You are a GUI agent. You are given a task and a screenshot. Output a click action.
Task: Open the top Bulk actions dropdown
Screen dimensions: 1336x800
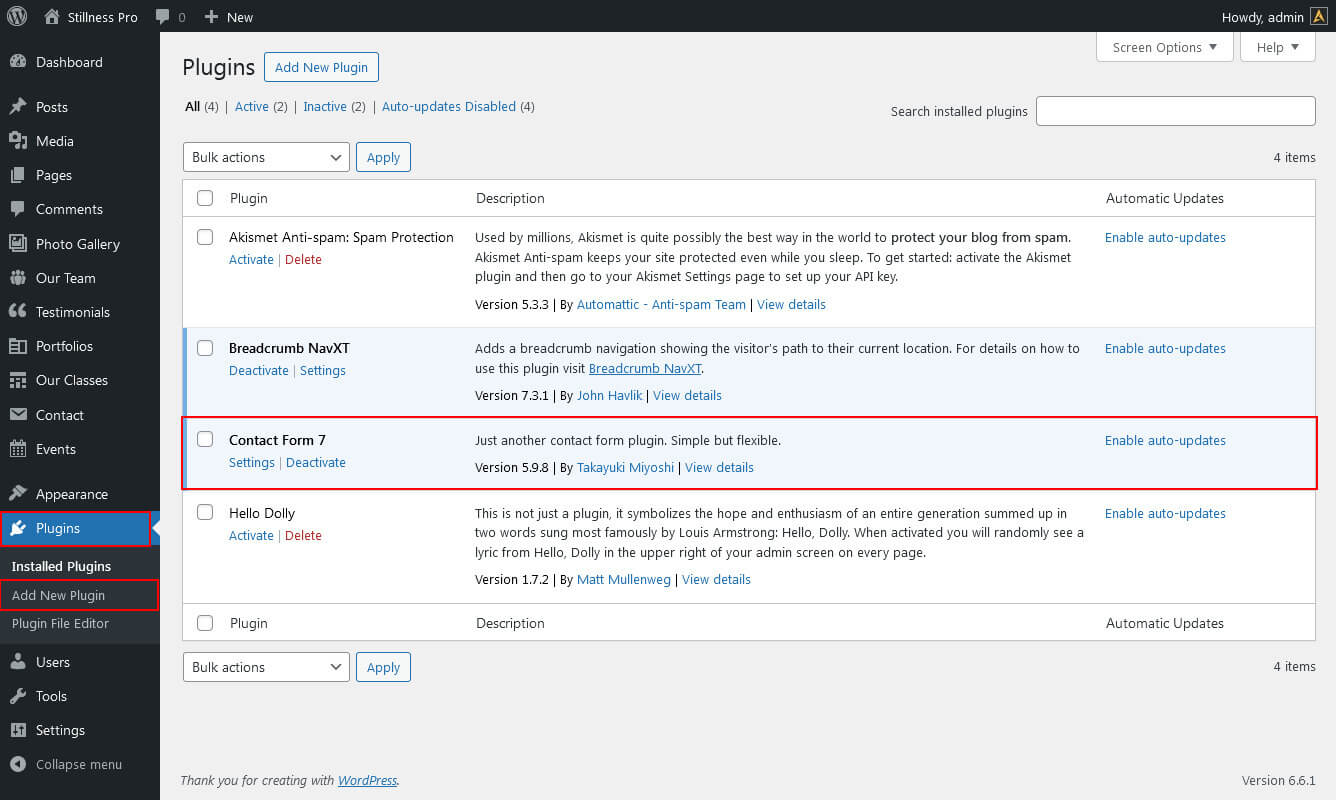(266, 157)
